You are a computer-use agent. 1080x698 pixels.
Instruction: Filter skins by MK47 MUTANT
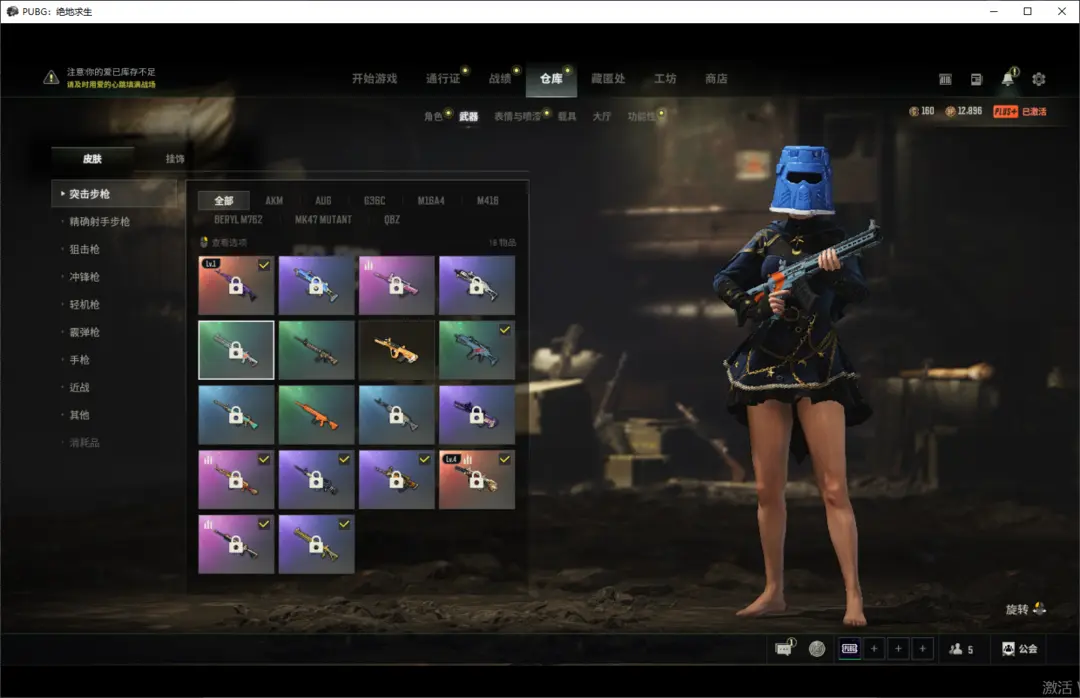coord(323,220)
